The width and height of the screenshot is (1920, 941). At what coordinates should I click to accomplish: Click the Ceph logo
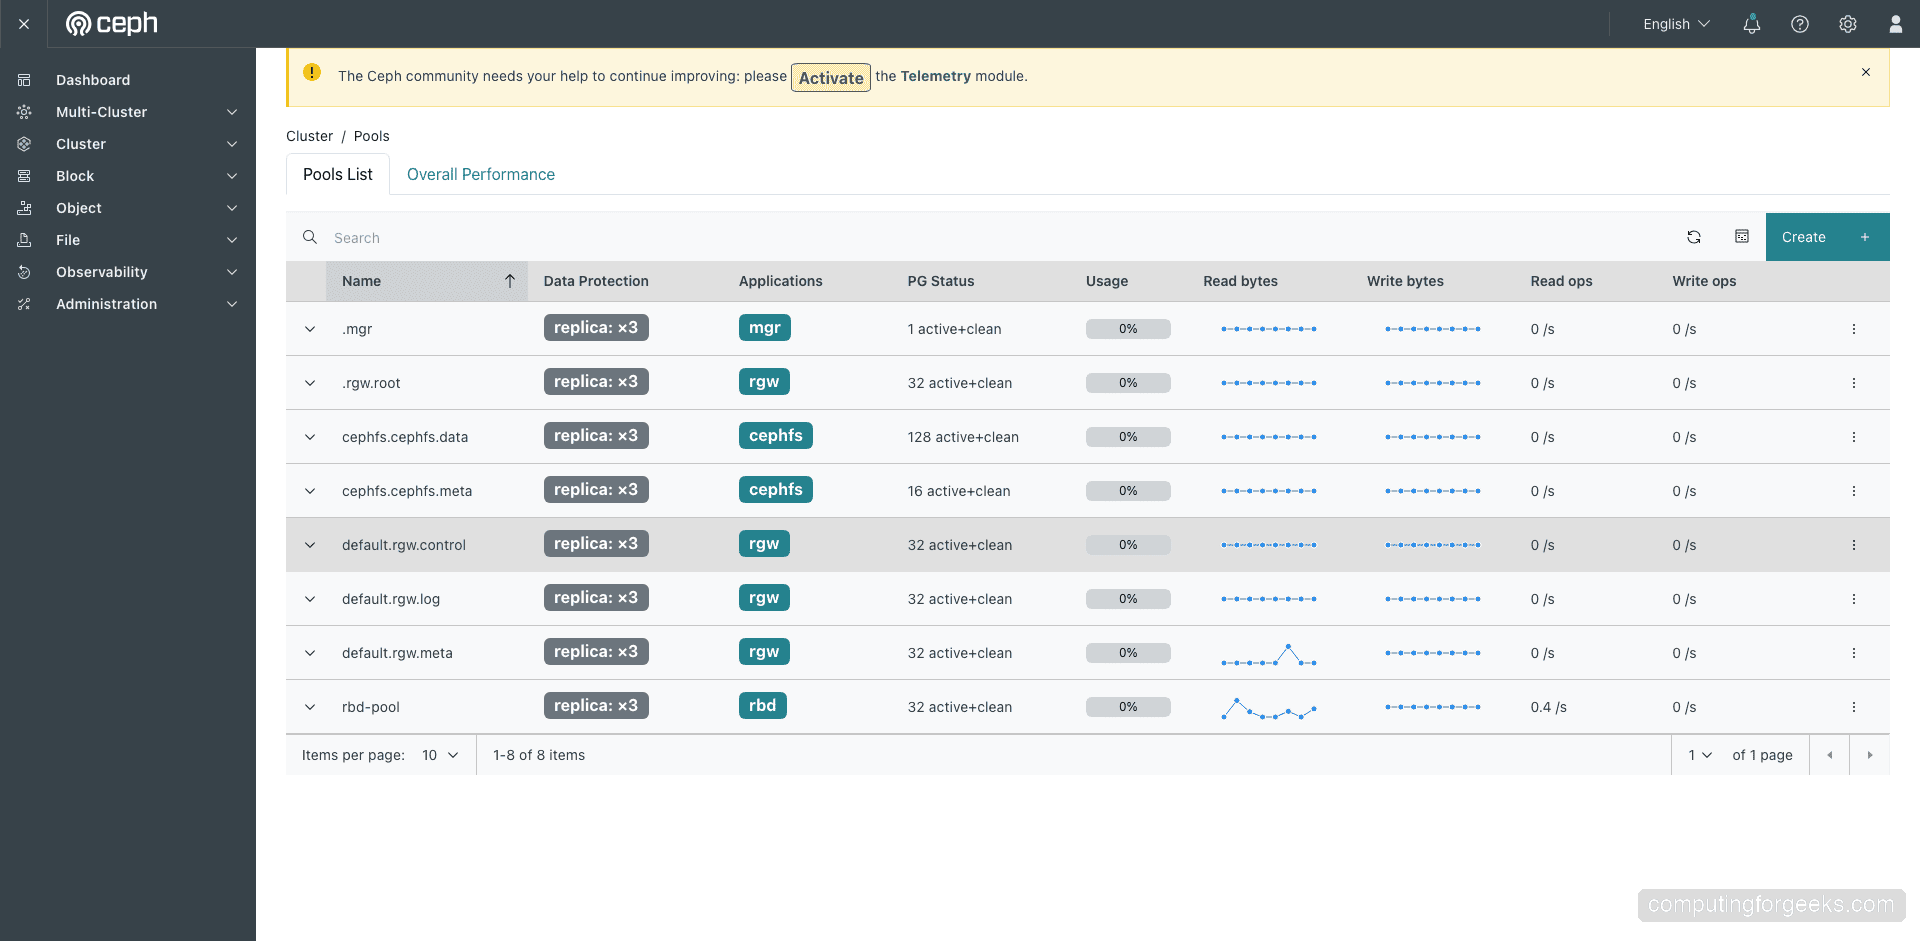point(112,23)
